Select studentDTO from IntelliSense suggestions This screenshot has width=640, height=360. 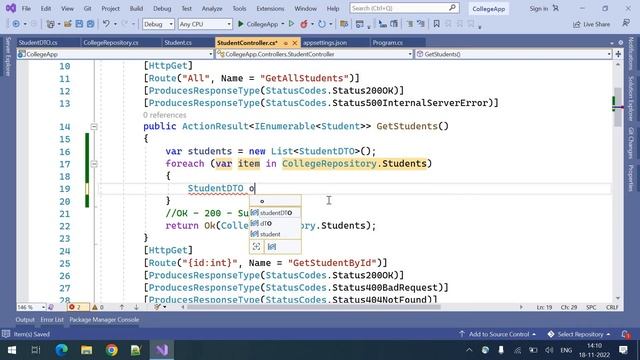point(276,213)
